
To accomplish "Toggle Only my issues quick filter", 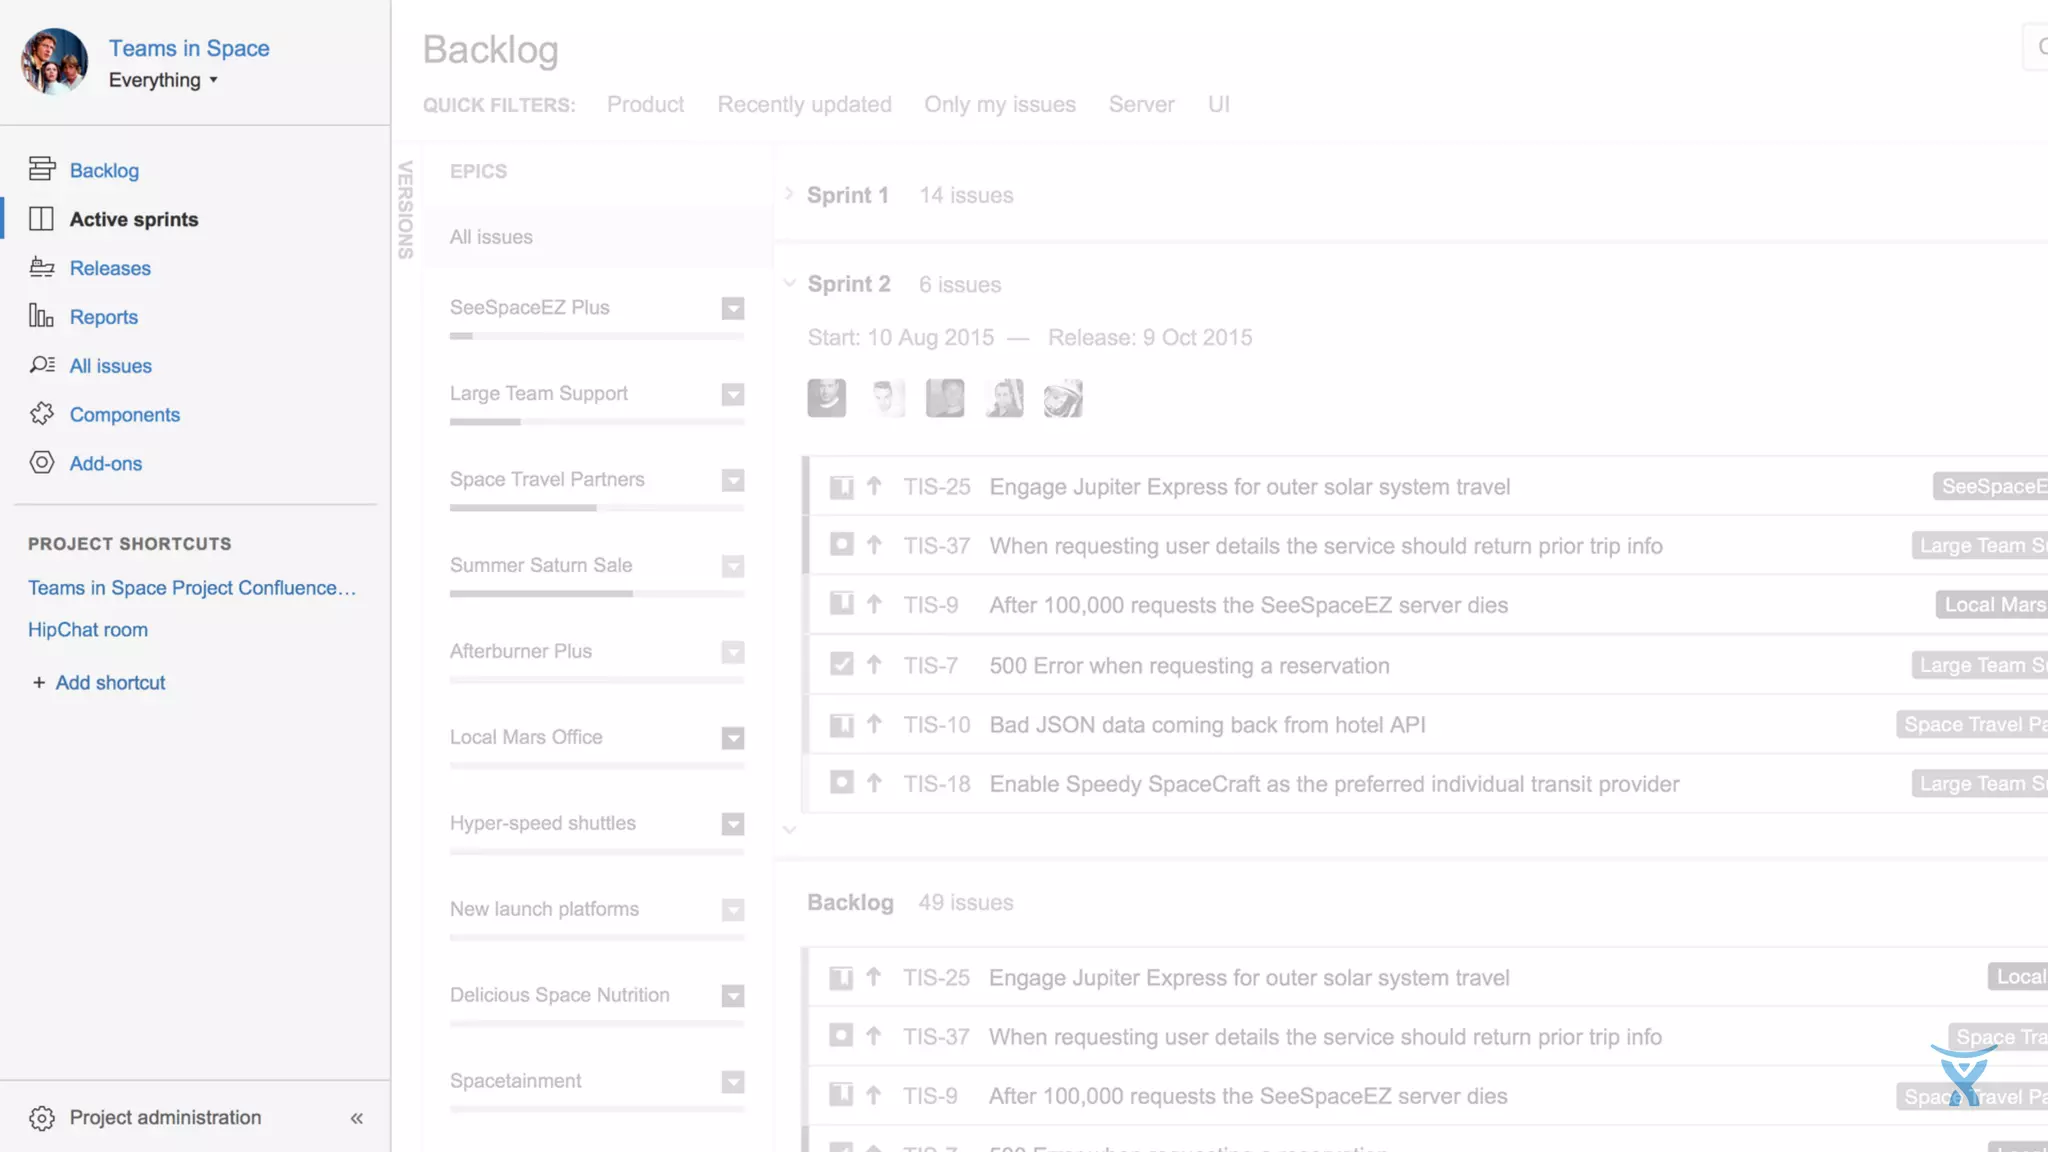I will (999, 104).
